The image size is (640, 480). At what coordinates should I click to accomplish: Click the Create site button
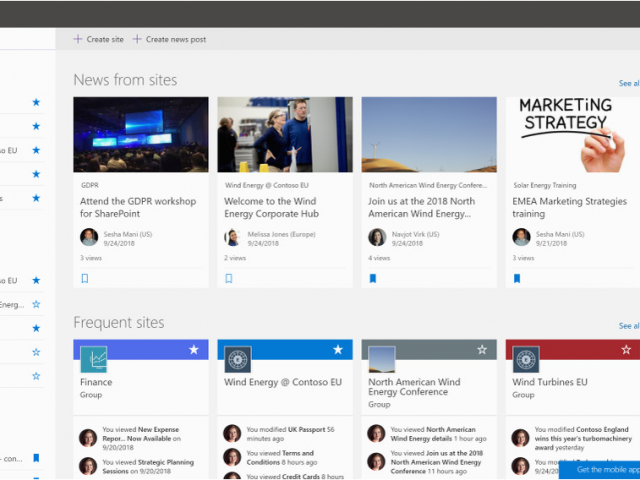point(98,39)
